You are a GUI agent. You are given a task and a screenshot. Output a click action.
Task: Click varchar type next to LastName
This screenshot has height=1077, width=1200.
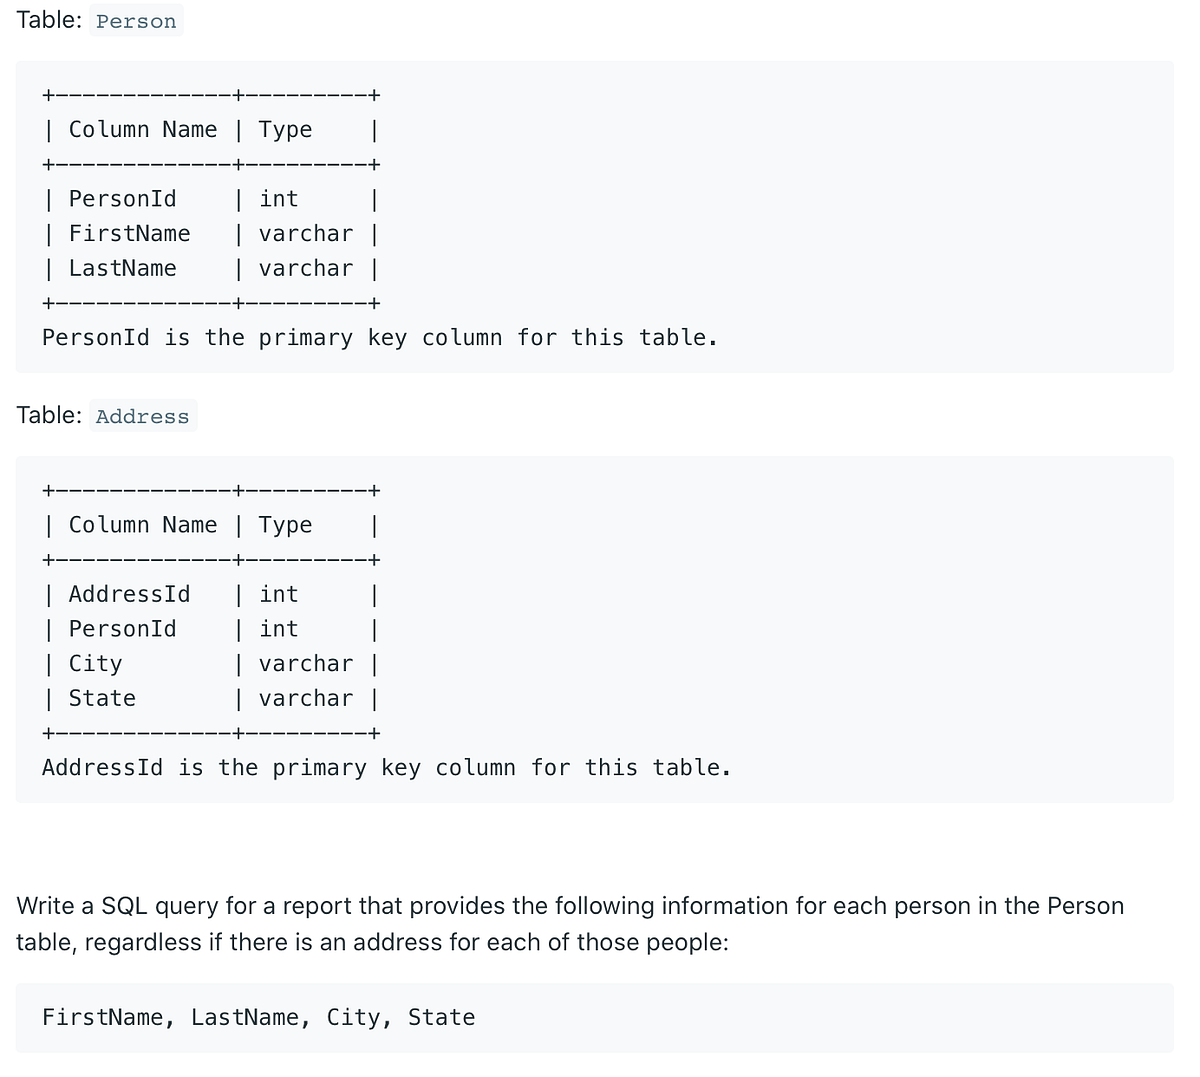pos(305,269)
